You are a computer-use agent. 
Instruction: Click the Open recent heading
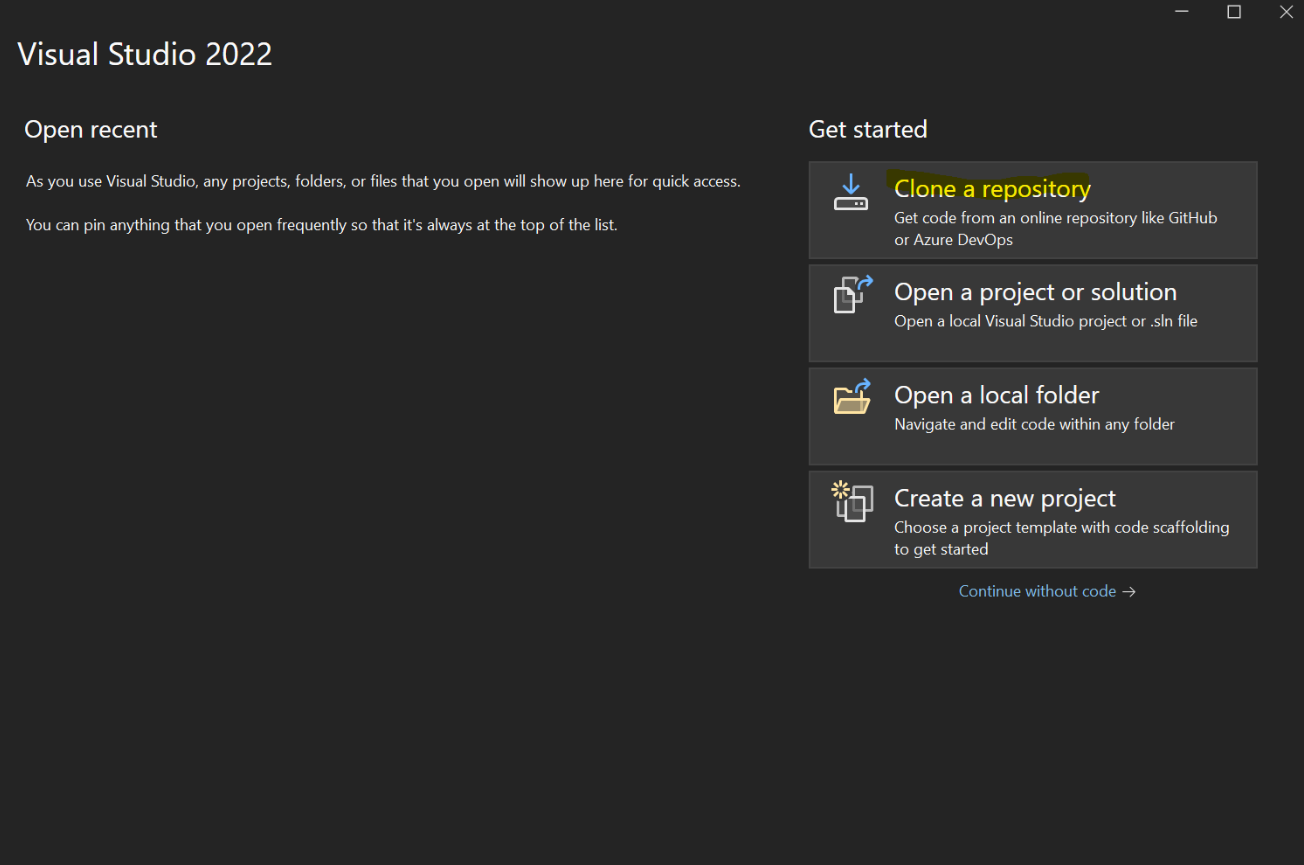point(91,129)
